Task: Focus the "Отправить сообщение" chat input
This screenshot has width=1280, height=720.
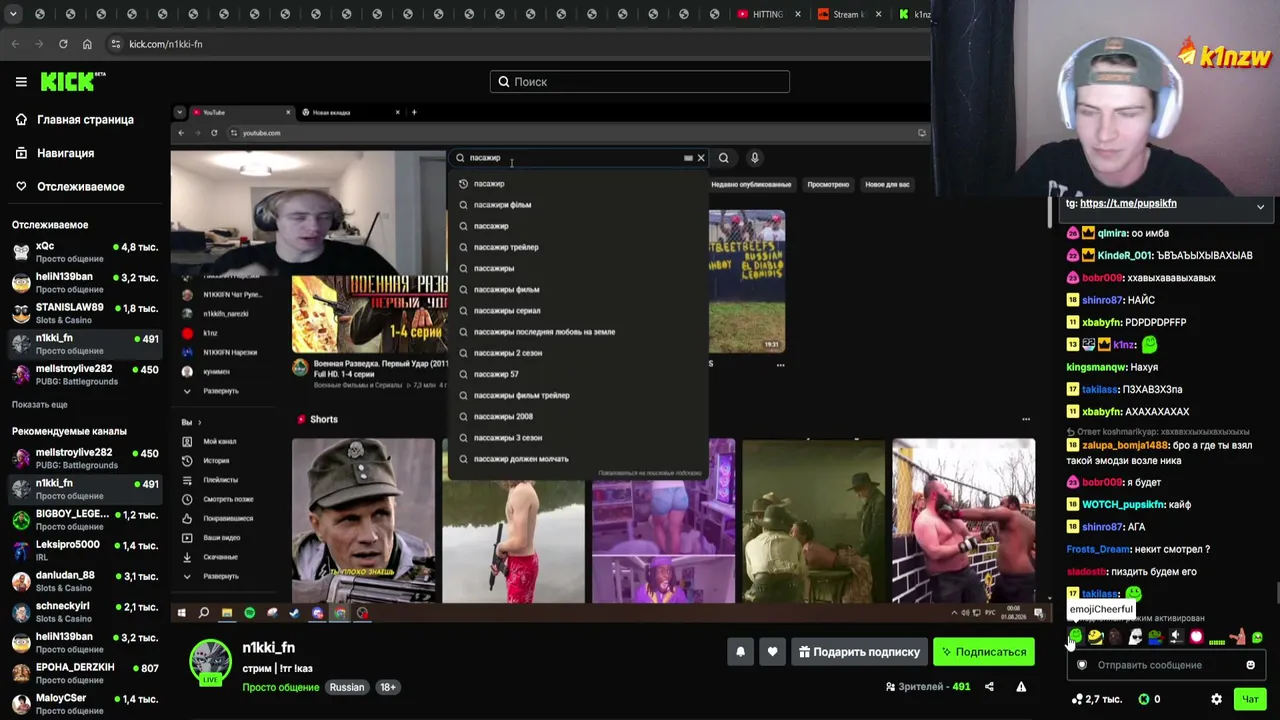Action: click(x=1165, y=665)
